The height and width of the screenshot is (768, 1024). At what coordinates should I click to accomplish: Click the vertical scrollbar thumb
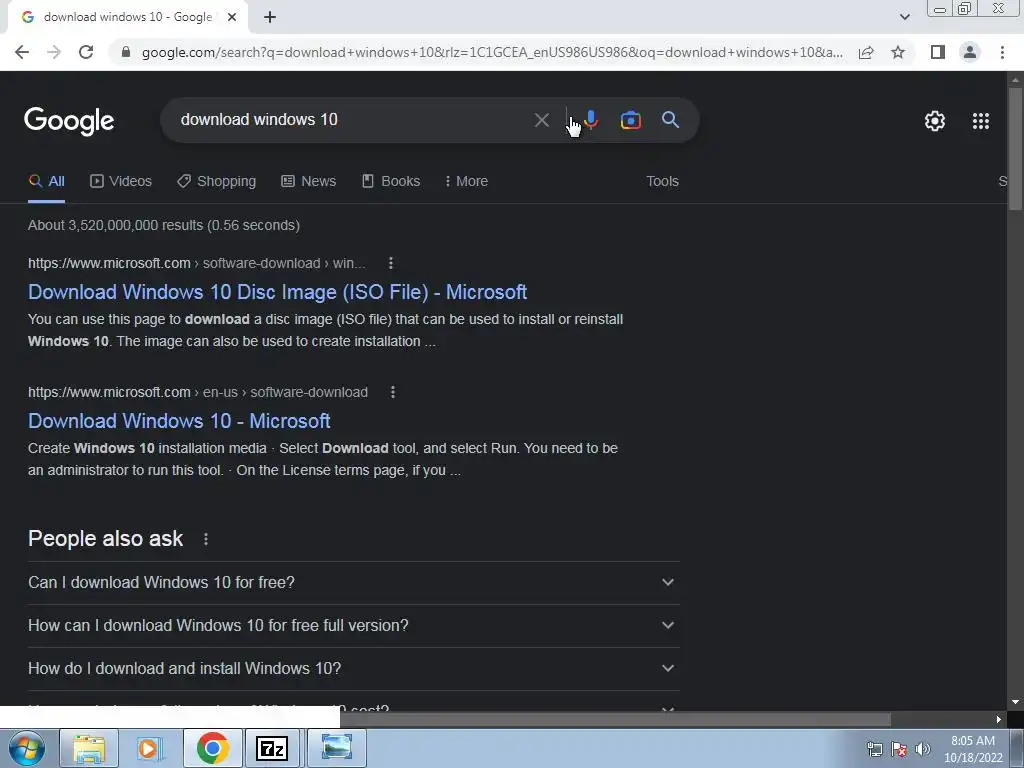pyautogui.click(x=1015, y=149)
